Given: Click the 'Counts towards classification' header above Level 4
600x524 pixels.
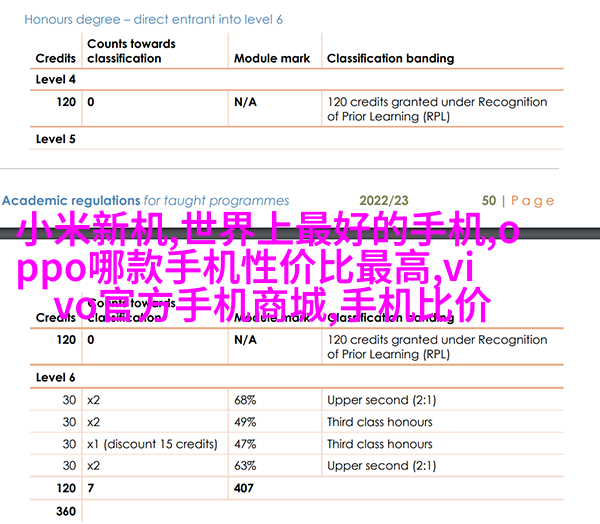Looking at the screenshot, I should click(131, 51).
